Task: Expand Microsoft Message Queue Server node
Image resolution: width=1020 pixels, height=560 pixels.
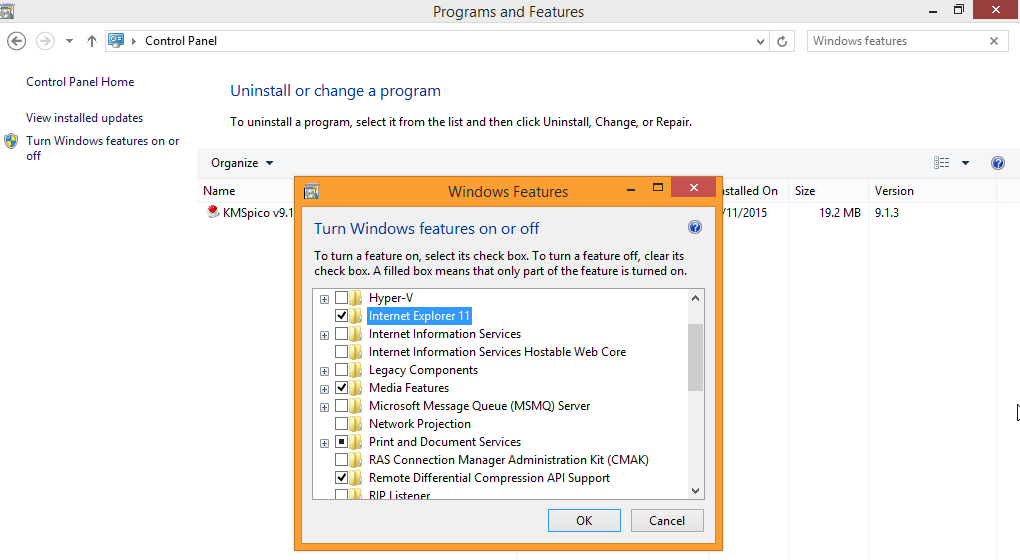Action: pos(324,407)
